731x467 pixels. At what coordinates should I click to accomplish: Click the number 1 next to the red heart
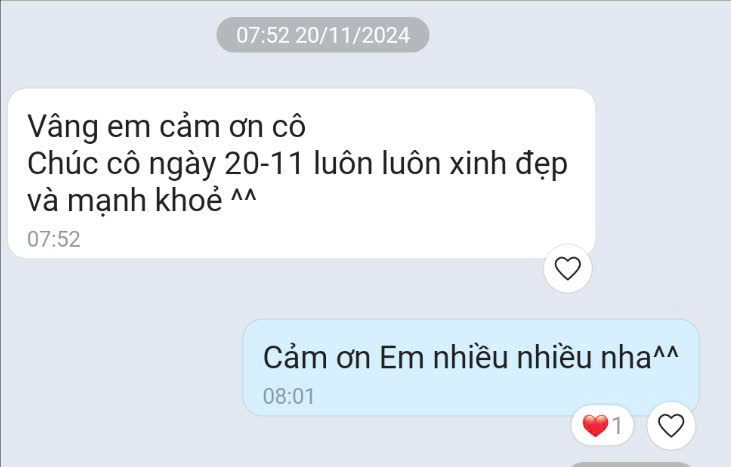coord(617,426)
